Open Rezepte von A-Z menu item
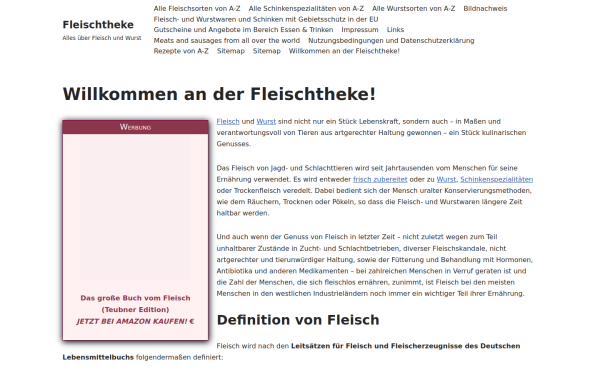The image size is (600, 375). pyautogui.click(x=181, y=51)
